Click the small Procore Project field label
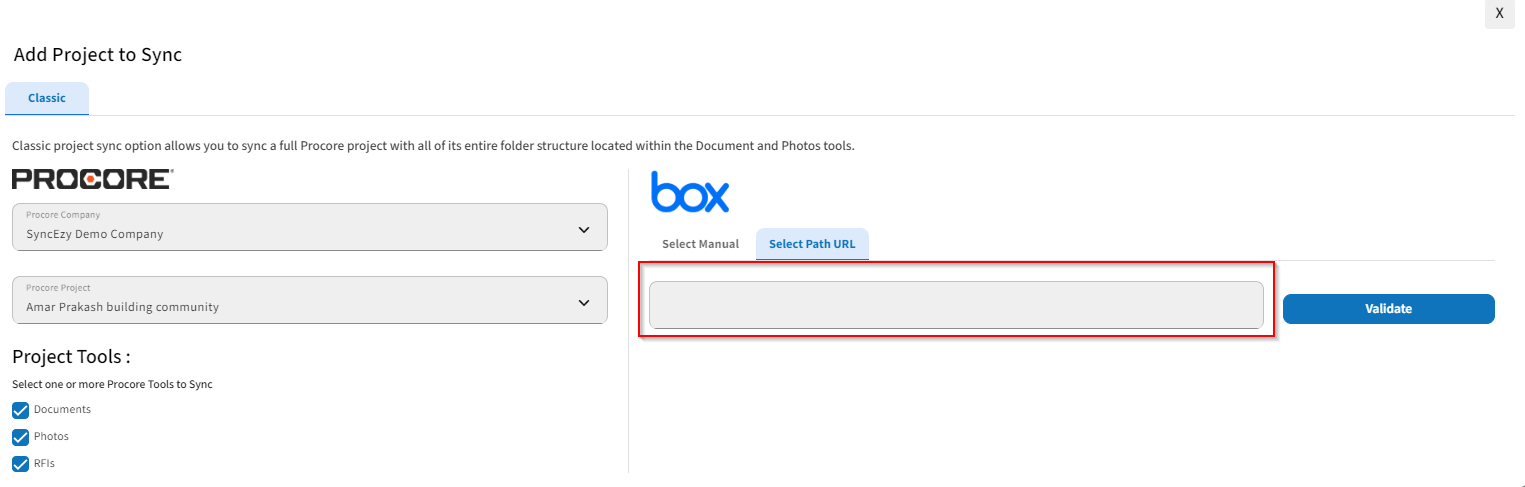This screenshot has height=487, width=1525. tap(58, 288)
